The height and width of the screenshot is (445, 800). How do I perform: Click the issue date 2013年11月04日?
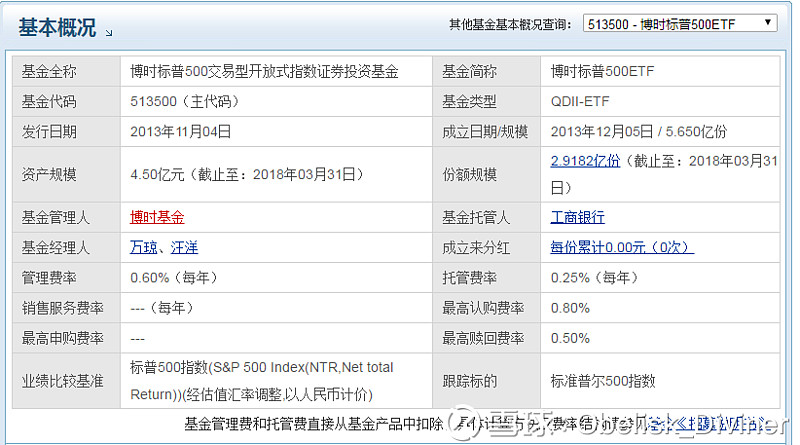(181, 132)
